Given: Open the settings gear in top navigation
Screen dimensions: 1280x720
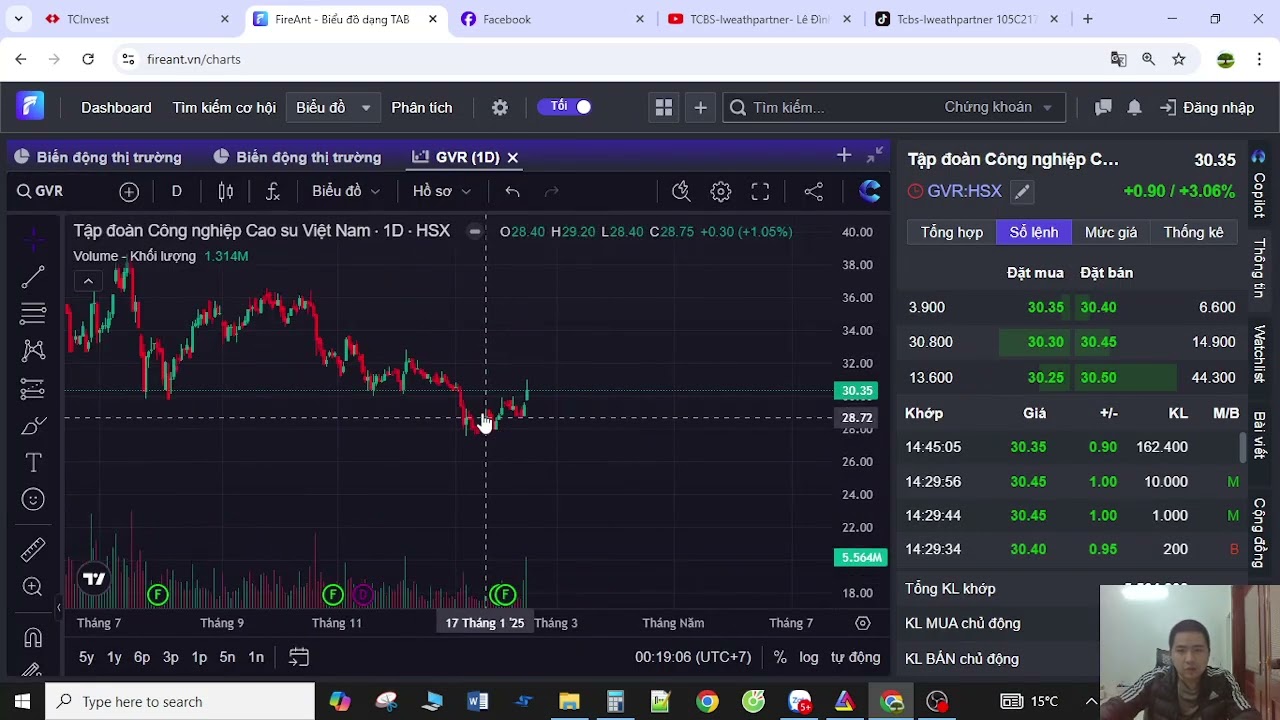Looking at the screenshot, I should [x=500, y=107].
